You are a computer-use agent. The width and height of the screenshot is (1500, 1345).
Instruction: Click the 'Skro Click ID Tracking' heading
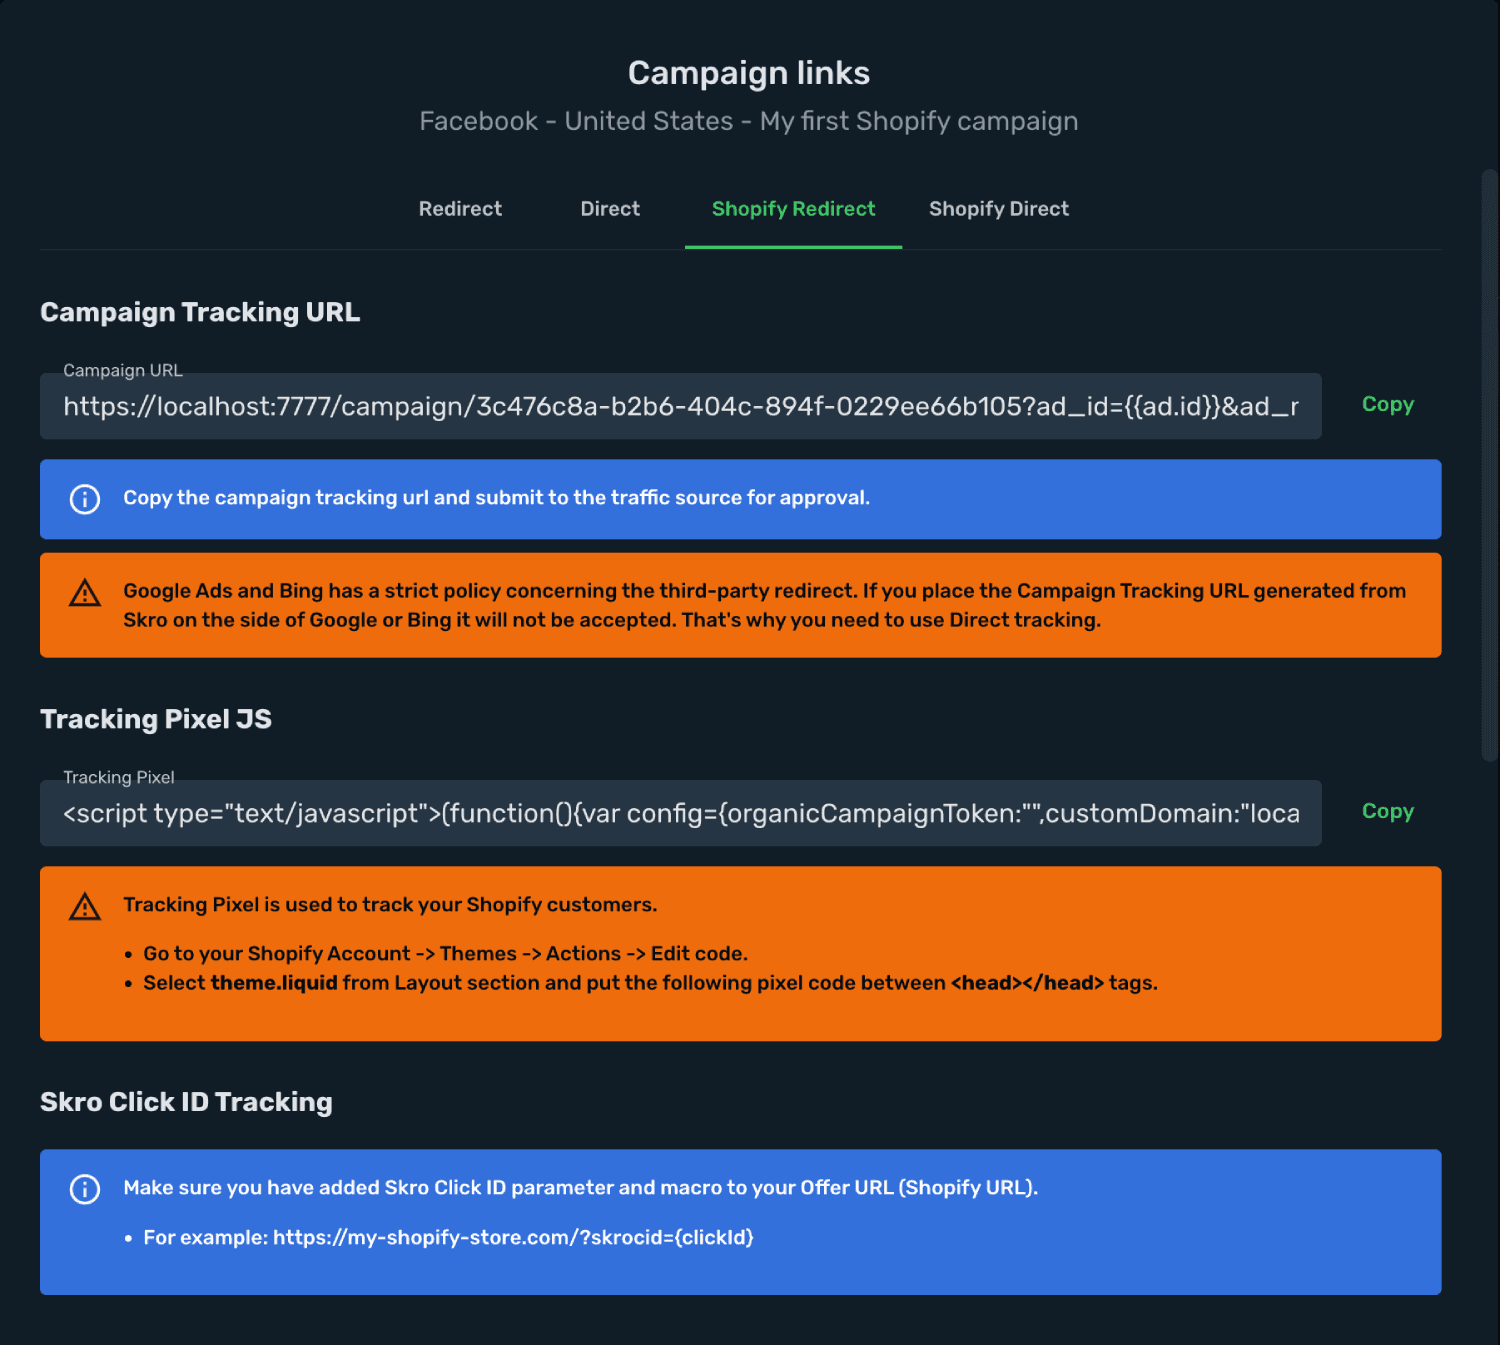pos(186,1102)
